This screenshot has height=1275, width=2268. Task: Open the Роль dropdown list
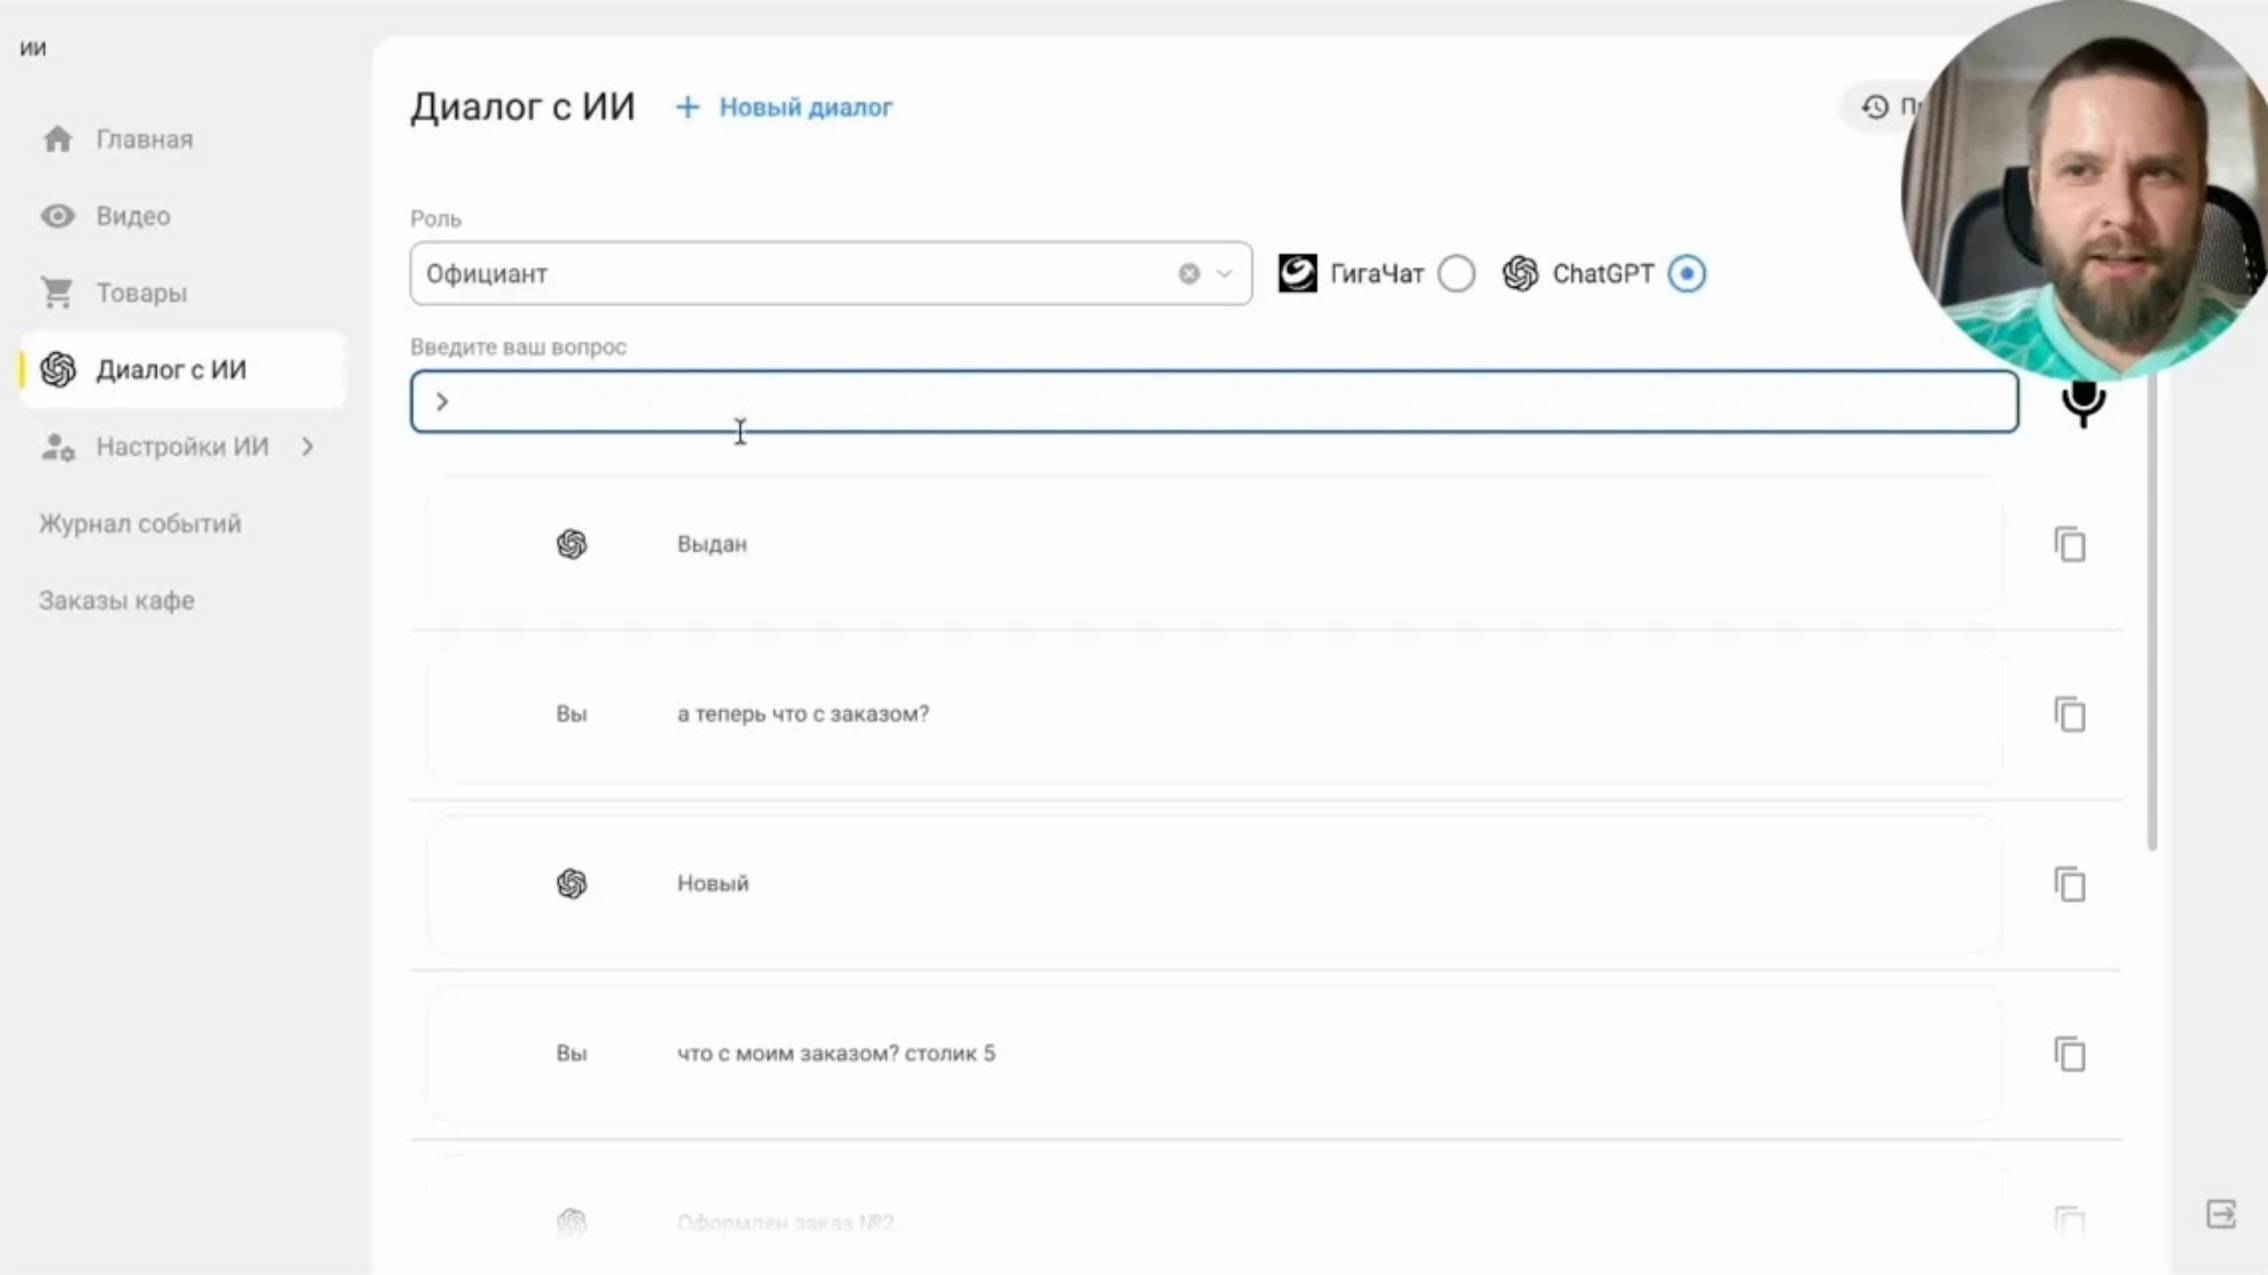coord(1224,274)
